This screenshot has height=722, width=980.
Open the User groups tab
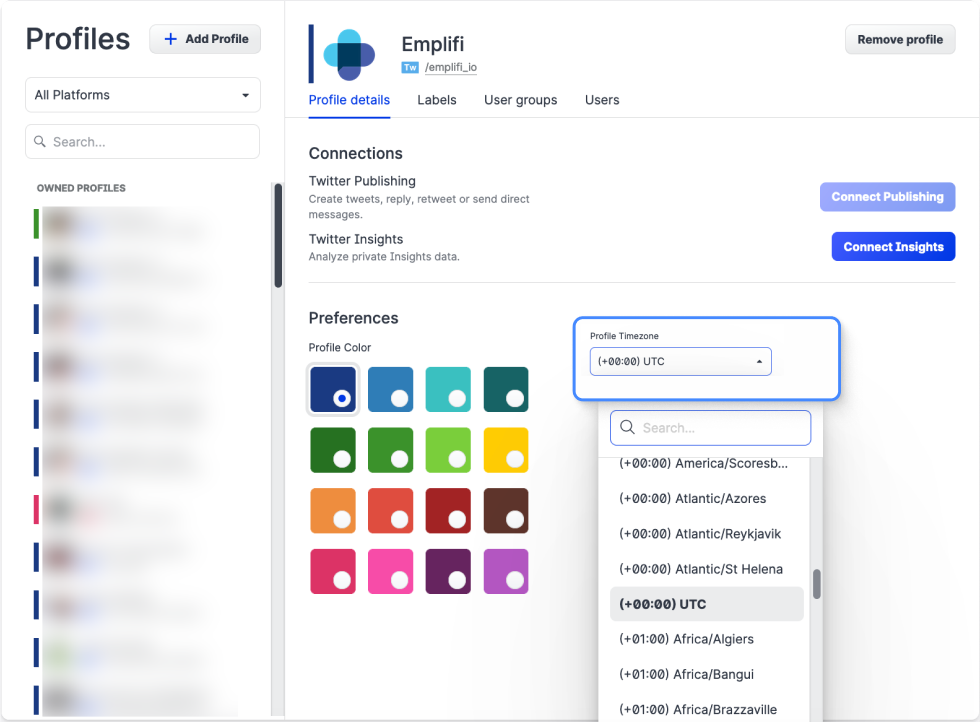(520, 100)
